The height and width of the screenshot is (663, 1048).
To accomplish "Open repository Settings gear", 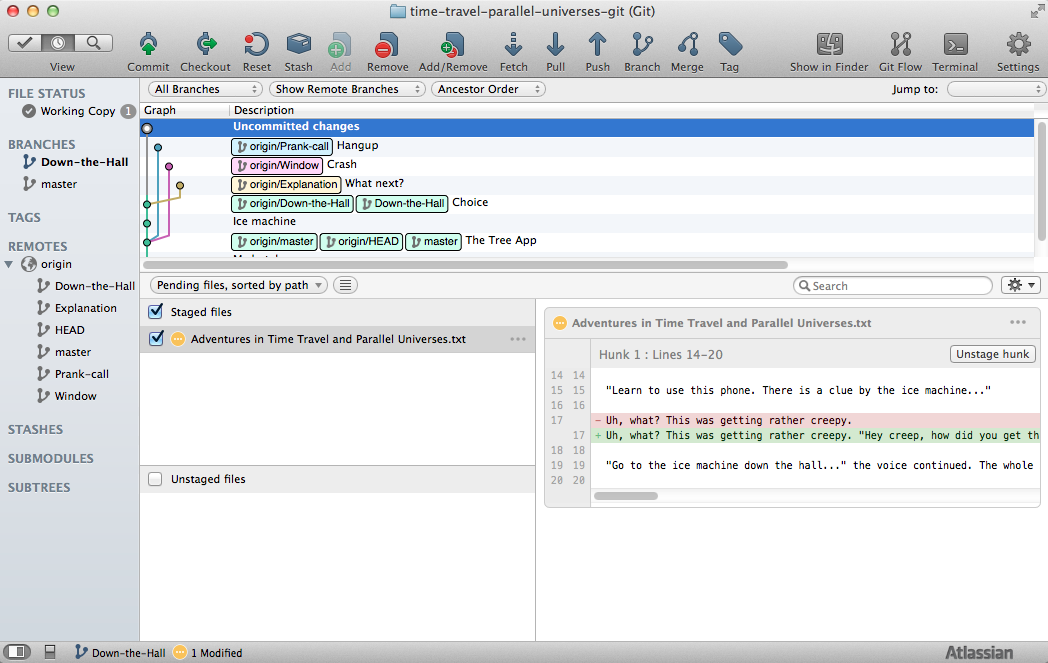I will pos(1018,45).
